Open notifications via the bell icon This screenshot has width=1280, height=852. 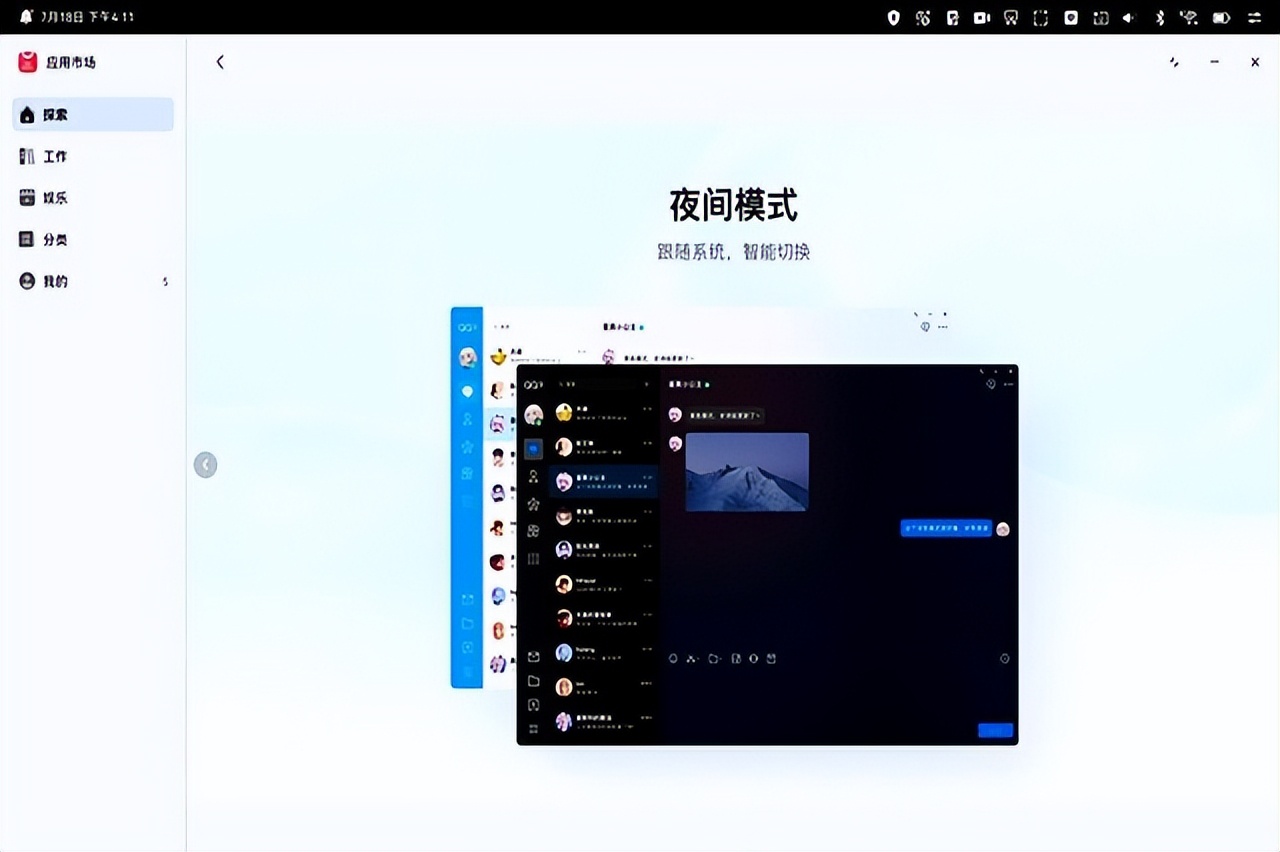coord(26,17)
